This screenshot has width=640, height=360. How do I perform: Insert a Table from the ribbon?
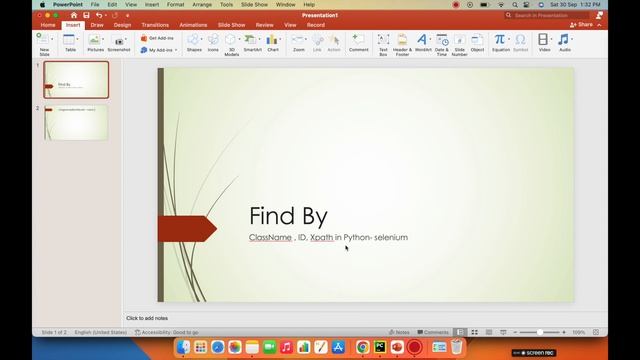[x=70, y=43]
